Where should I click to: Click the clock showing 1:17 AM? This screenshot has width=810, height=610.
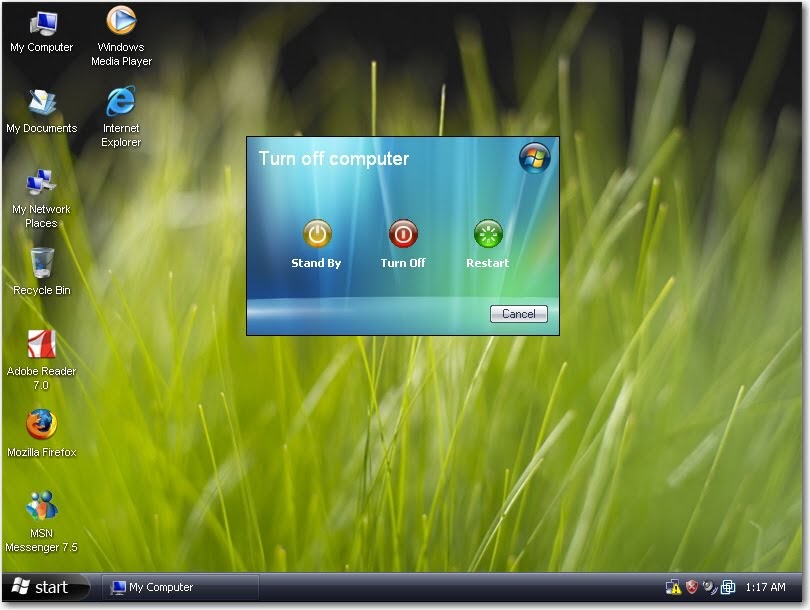click(766, 587)
